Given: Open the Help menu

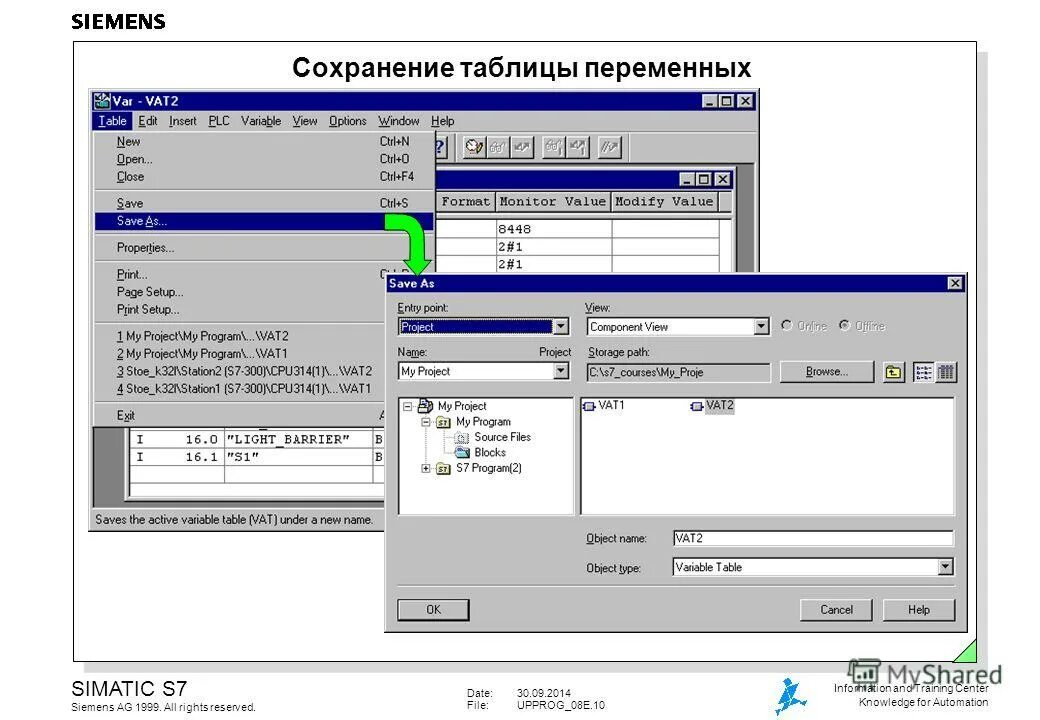Looking at the screenshot, I should coord(442,121).
